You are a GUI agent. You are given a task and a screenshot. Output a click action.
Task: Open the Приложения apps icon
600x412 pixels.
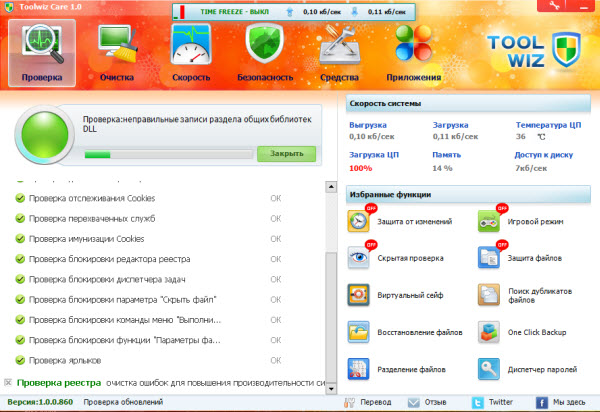414,43
